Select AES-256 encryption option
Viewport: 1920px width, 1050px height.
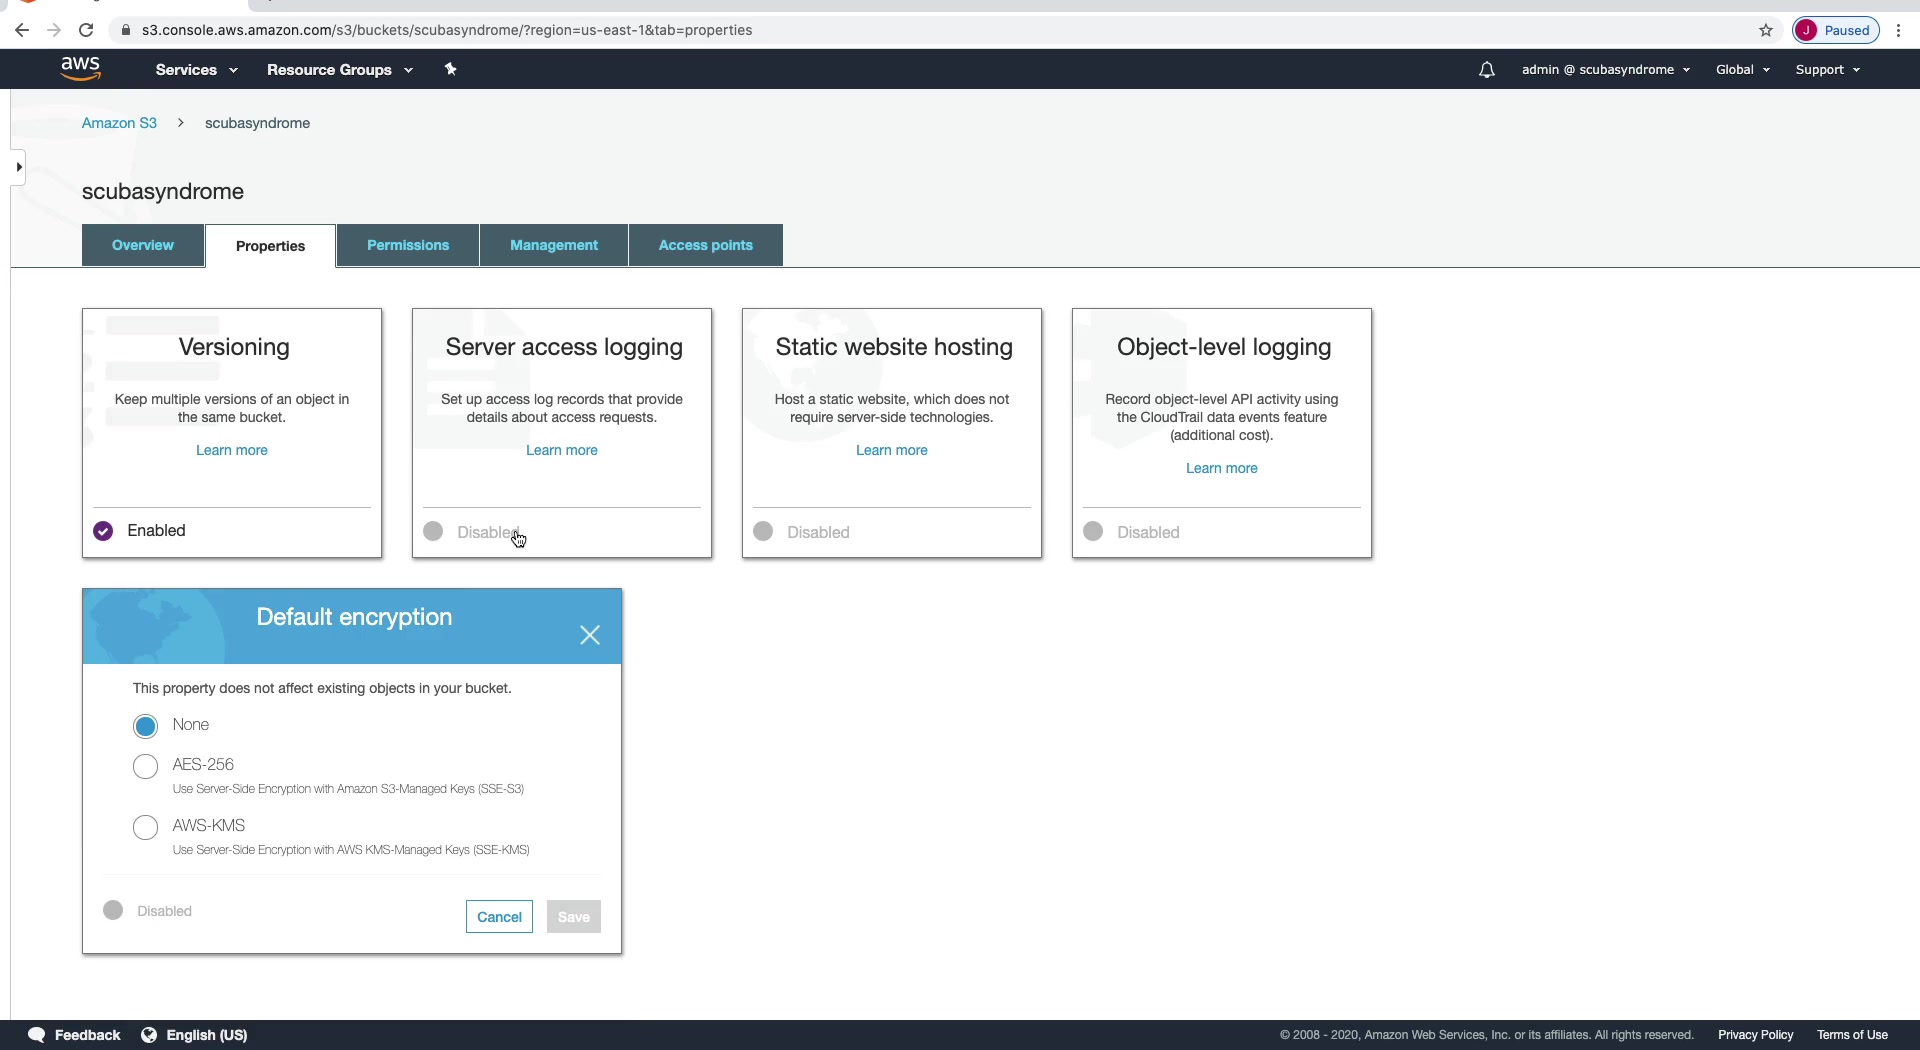pyautogui.click(x=145, y=766)
